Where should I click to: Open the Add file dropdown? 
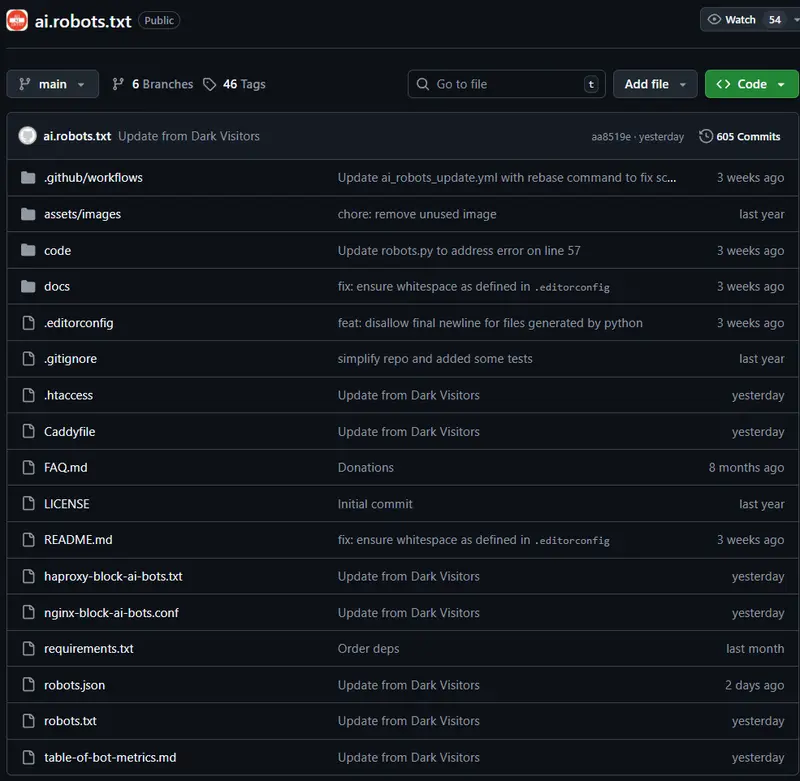[655, 84]
